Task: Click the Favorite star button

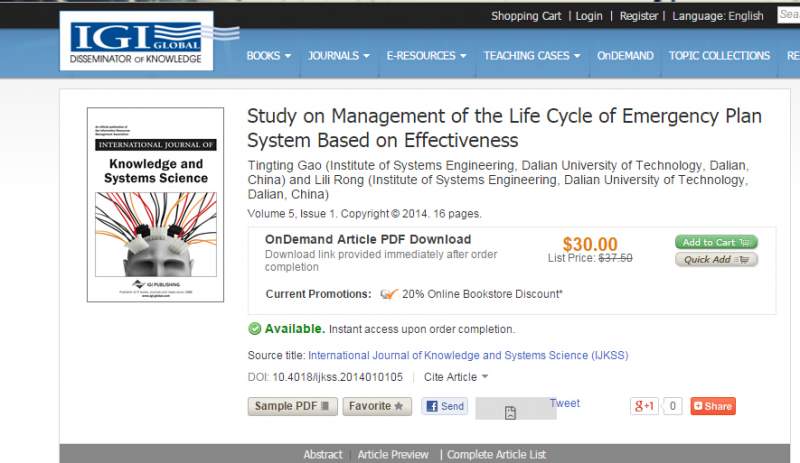Action: 377,406
